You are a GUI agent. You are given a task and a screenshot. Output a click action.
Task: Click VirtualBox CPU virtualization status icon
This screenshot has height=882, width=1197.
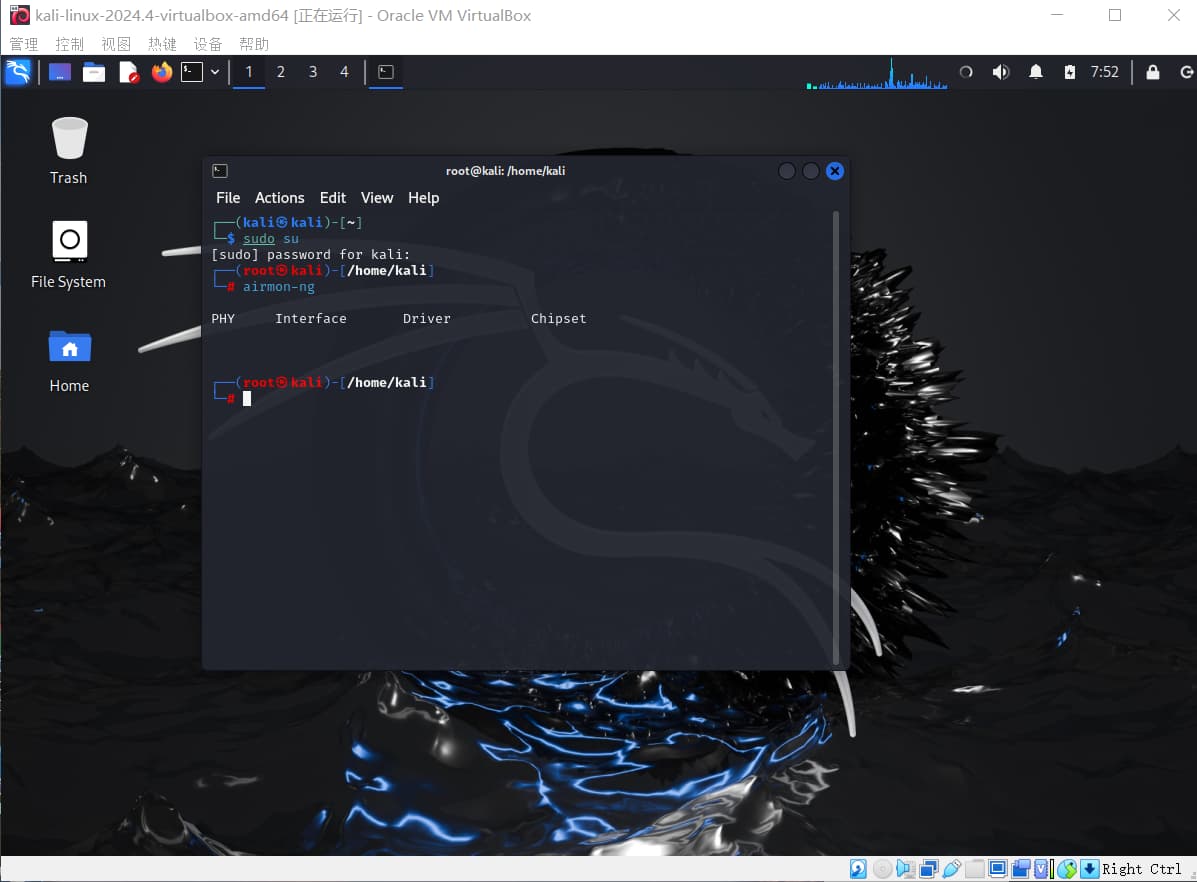click(1042, 869)
